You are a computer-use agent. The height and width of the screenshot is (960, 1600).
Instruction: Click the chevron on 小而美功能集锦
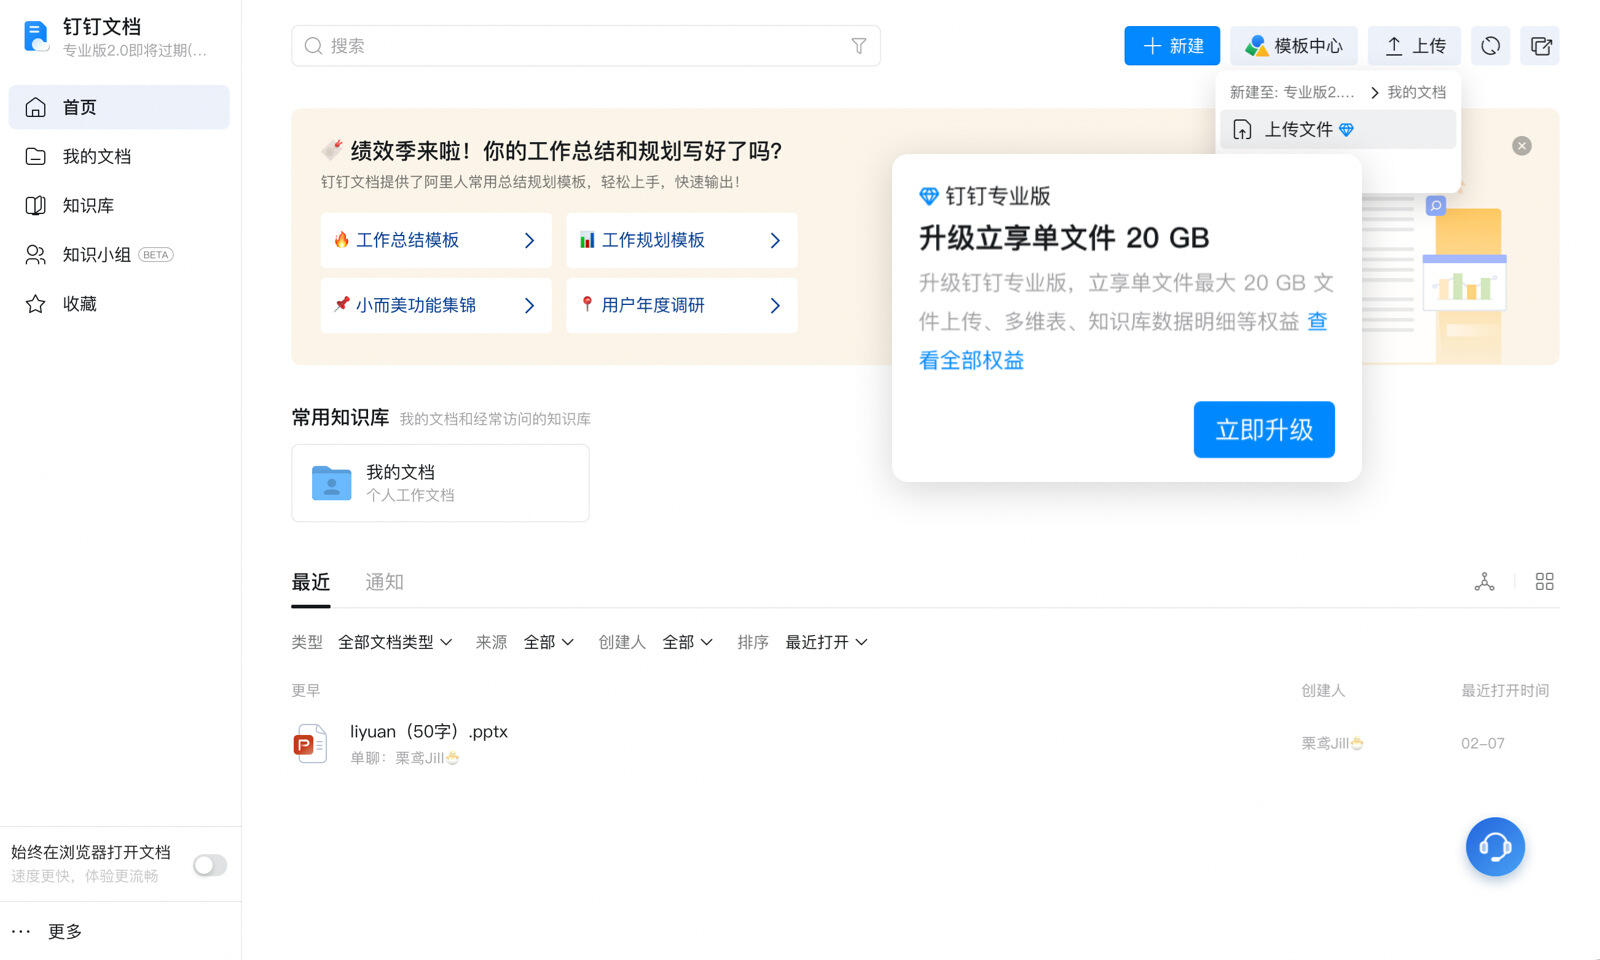click(529, 305)
